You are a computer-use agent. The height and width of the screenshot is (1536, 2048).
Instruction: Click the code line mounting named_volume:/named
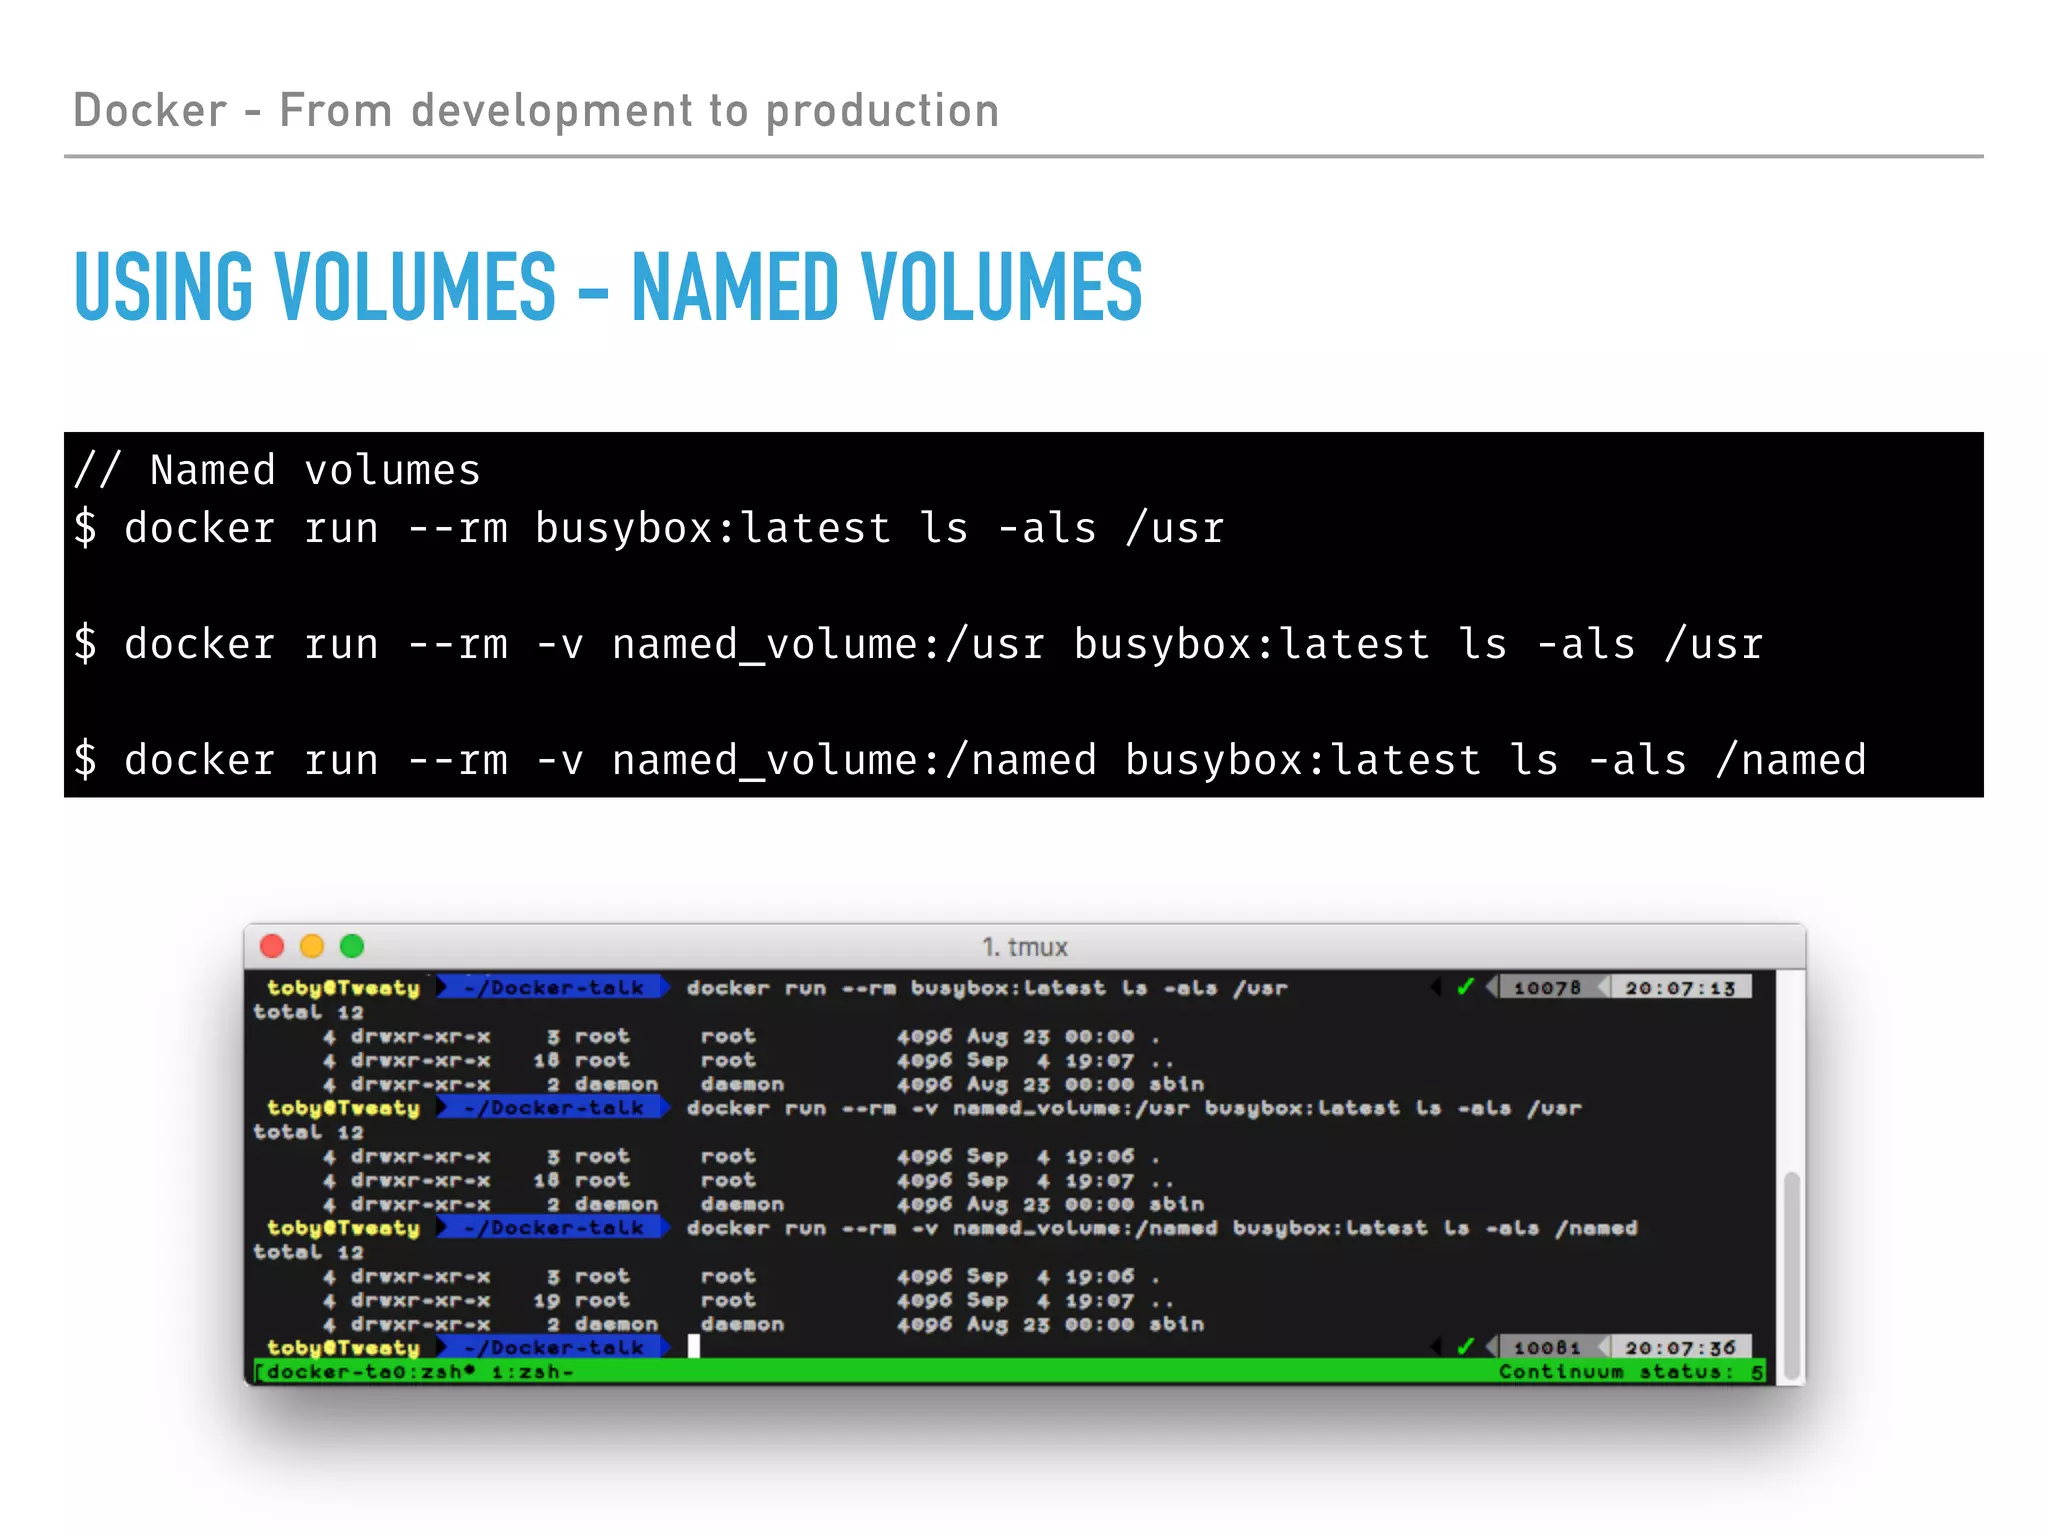tap(970, 760)
